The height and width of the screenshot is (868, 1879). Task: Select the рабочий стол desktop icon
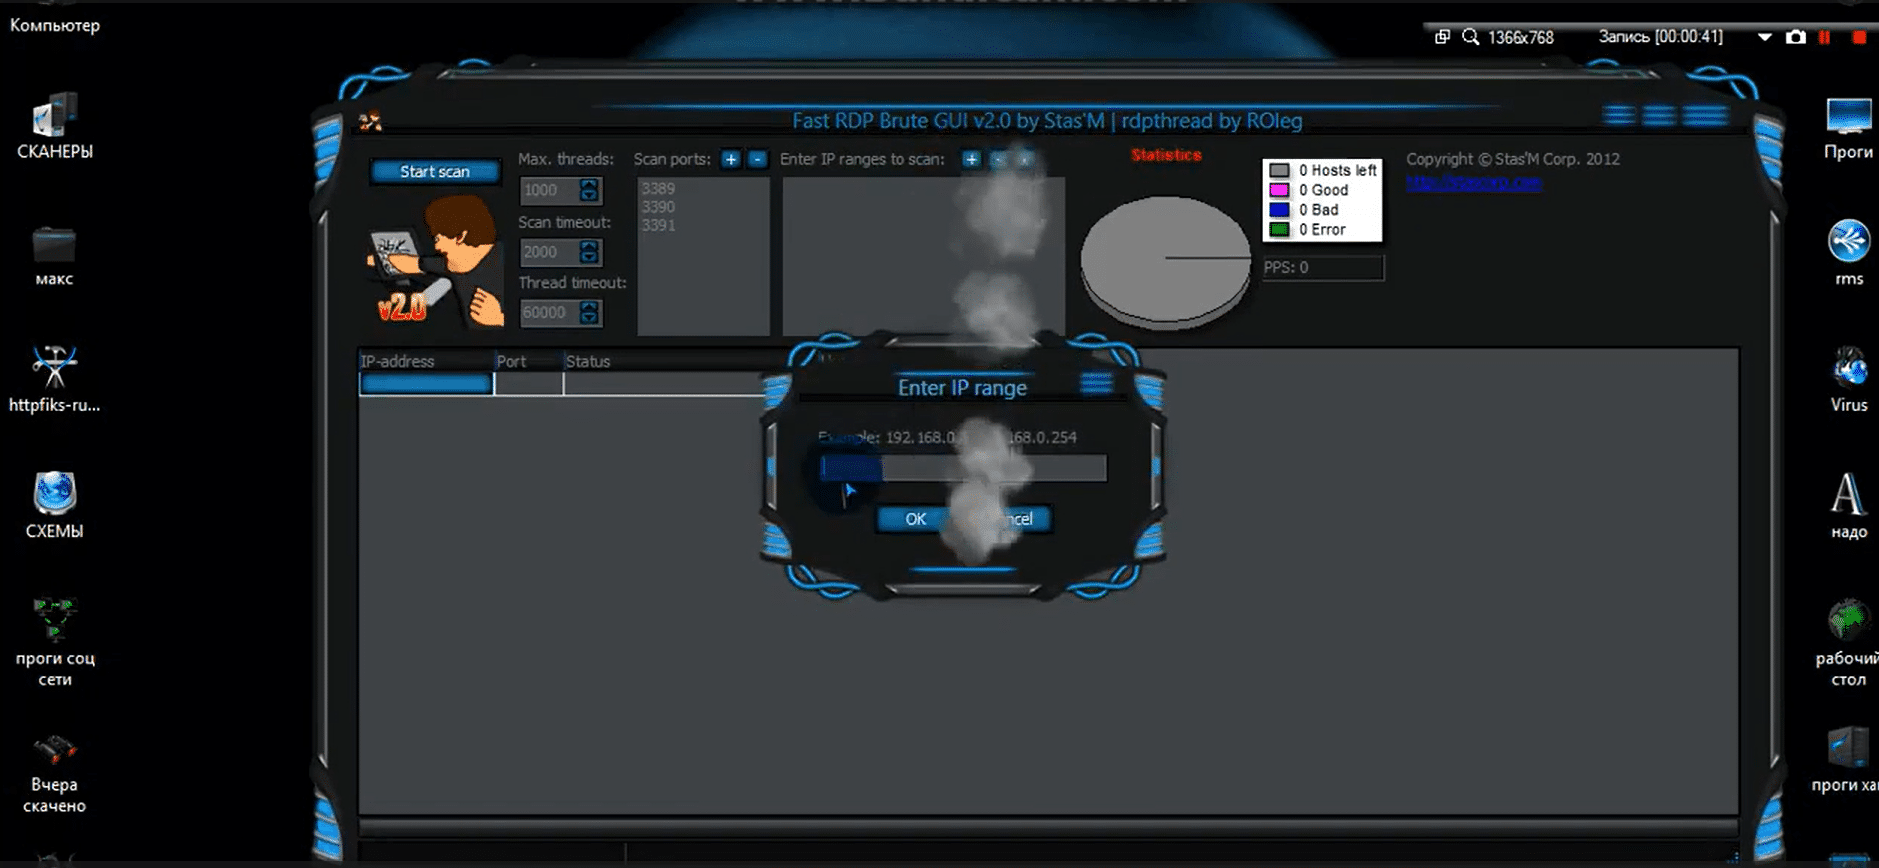coord(1847,643)
